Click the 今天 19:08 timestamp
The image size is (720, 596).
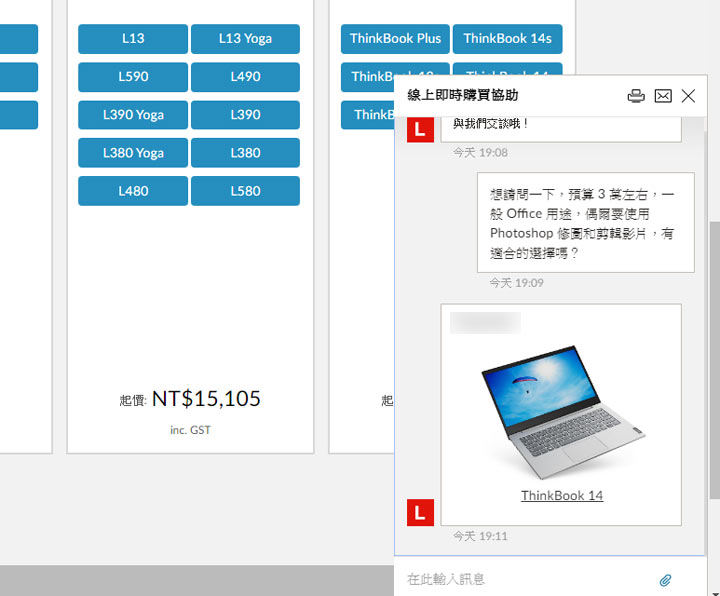(x=480, y=152)
